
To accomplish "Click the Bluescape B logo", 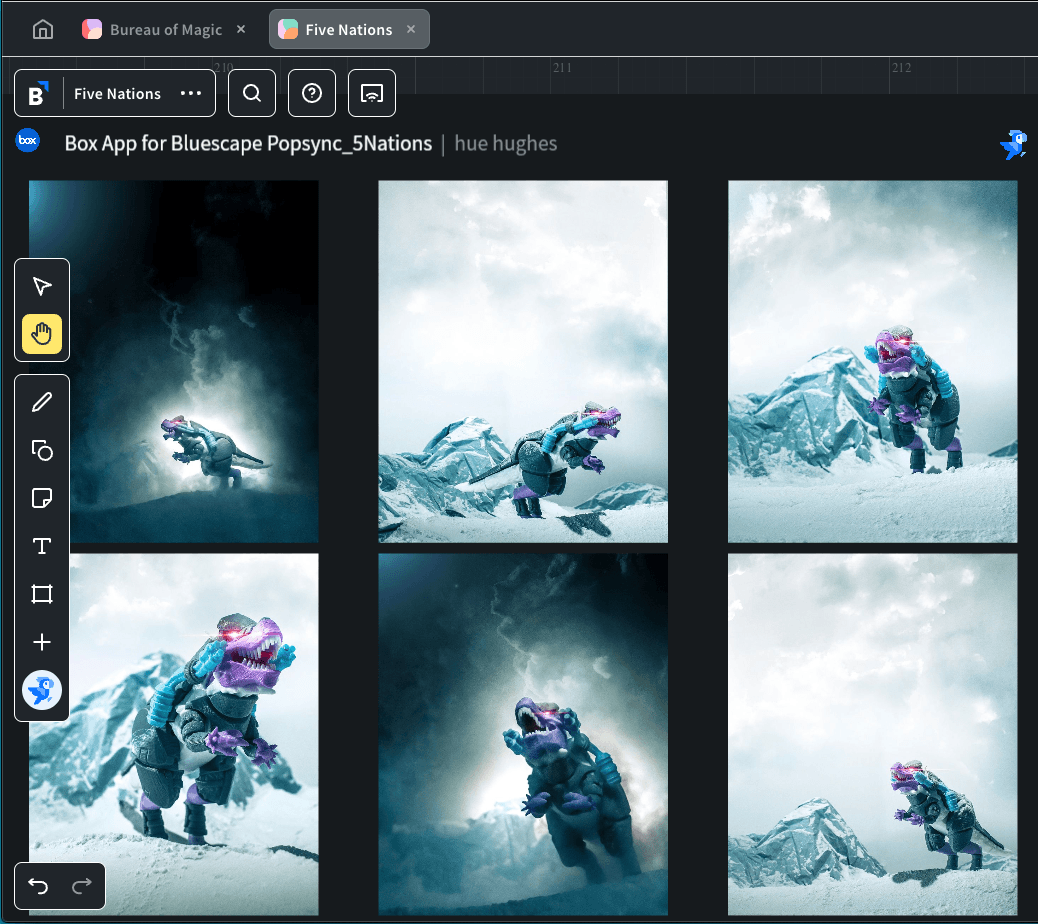I will click(x=38, y=94).
